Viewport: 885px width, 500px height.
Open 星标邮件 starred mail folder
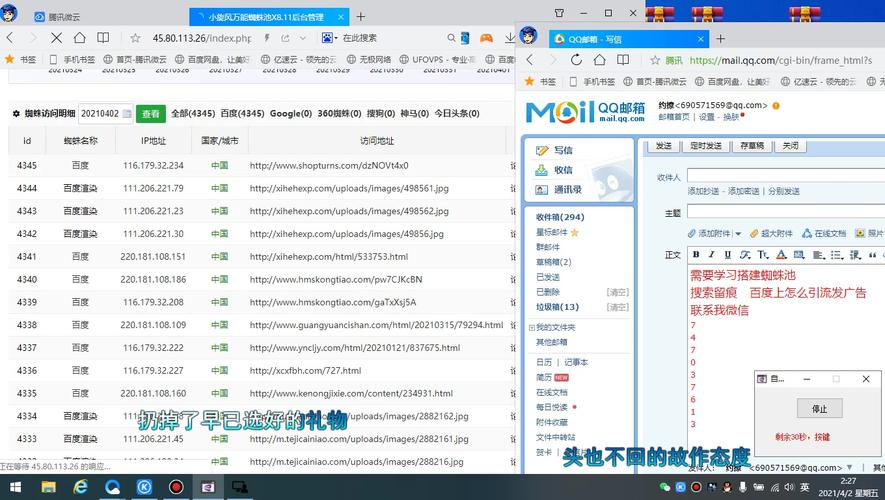pyautogui.click(x=557, y=232)
